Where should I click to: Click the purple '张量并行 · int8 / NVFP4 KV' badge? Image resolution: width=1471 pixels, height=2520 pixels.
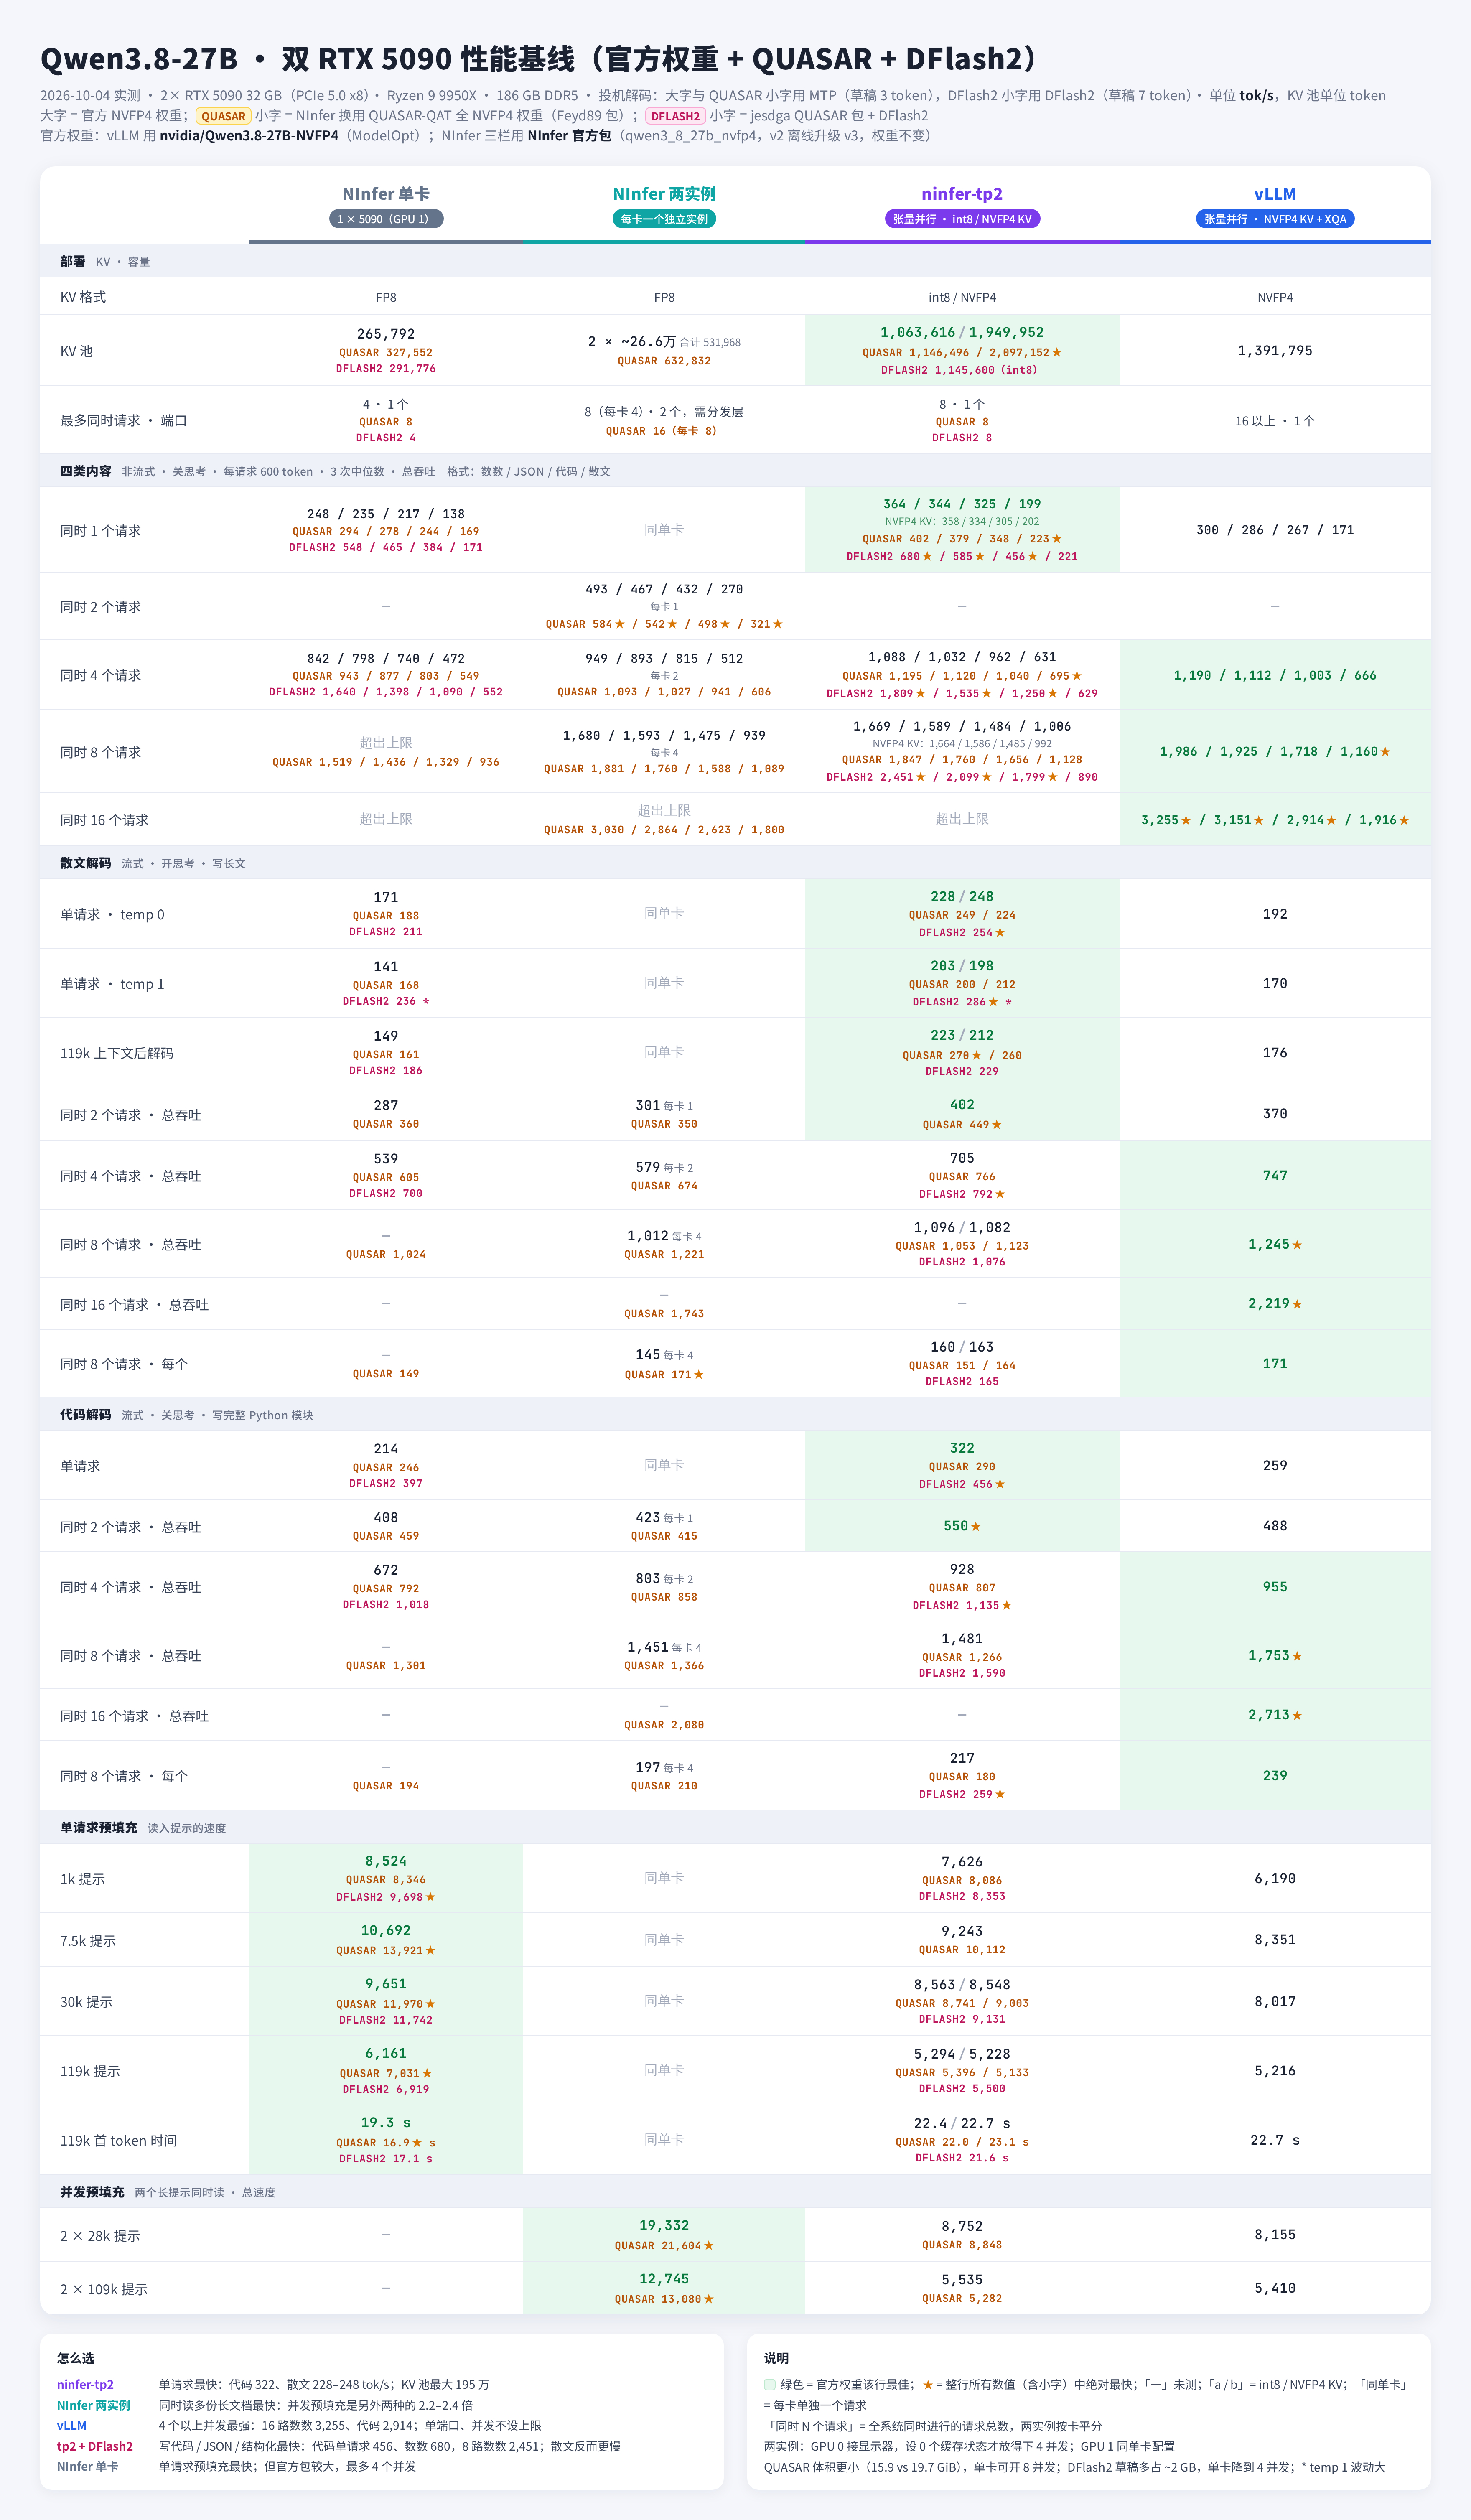pyautogui.click(x=962, y=219)
